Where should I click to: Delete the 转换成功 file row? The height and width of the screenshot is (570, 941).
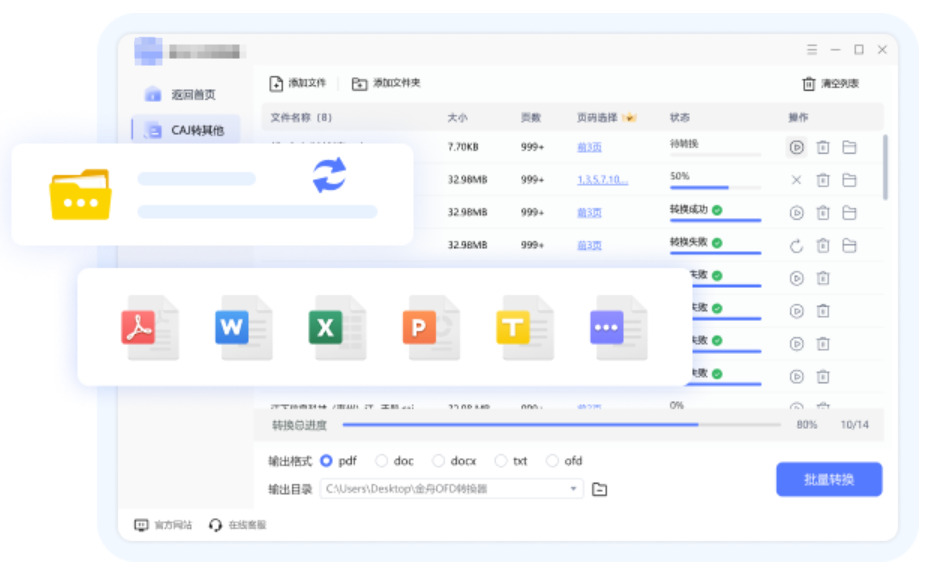(x=823, y=213)
